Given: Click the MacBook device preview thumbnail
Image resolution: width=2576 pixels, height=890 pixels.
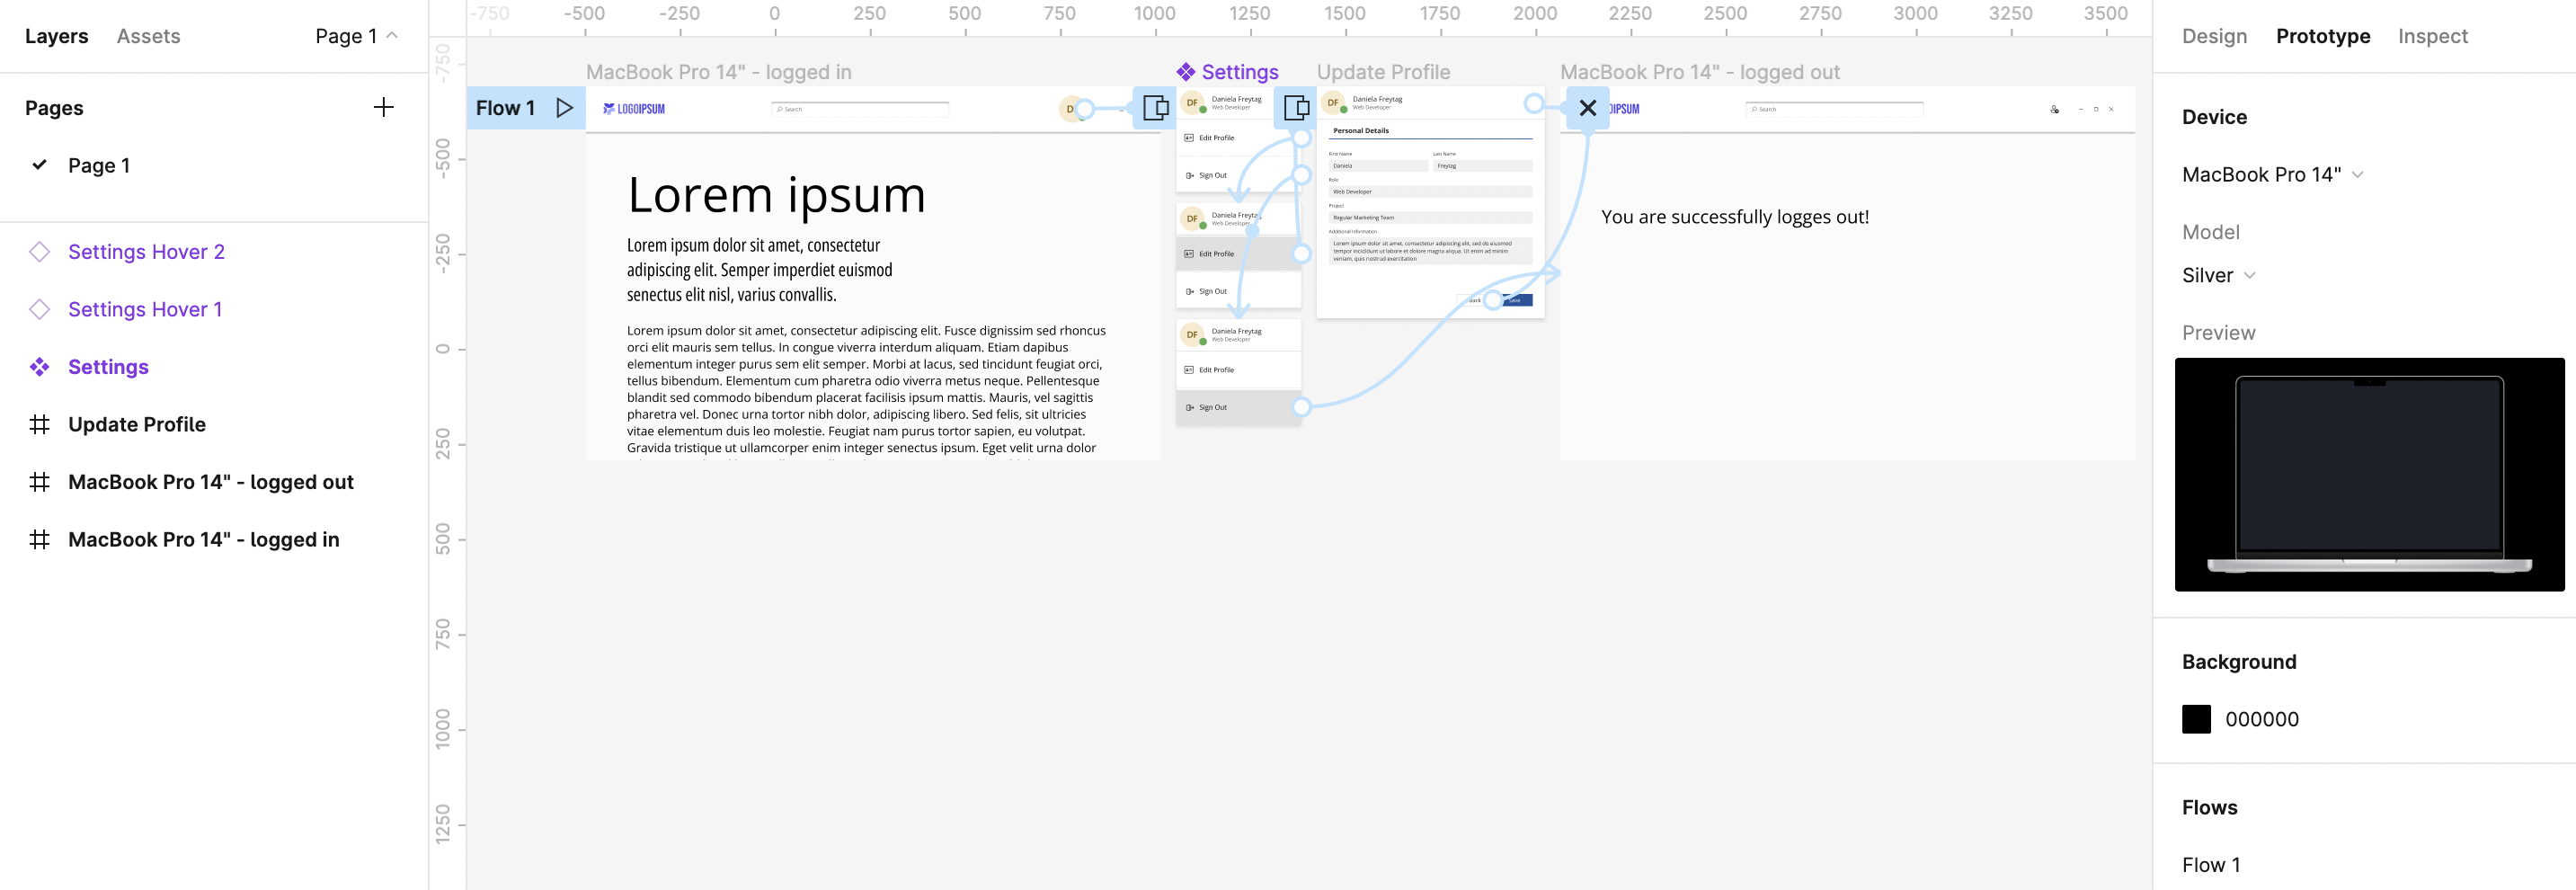Looking at the screenshot, I should (x=2369, y=474).
